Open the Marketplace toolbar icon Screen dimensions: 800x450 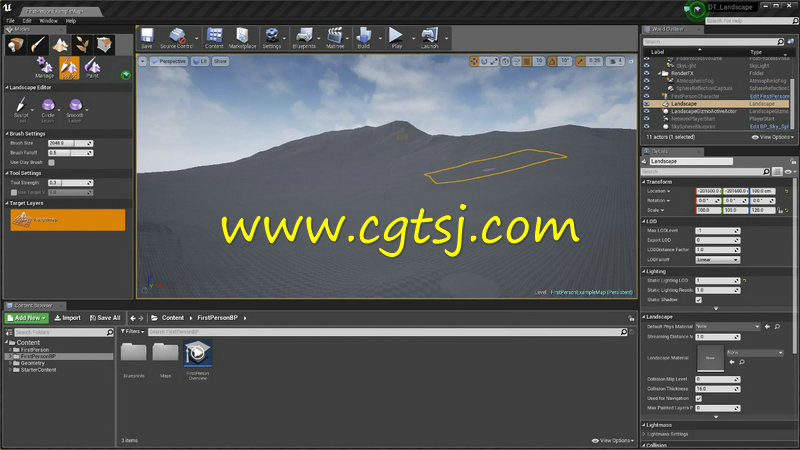coord(242,38)
